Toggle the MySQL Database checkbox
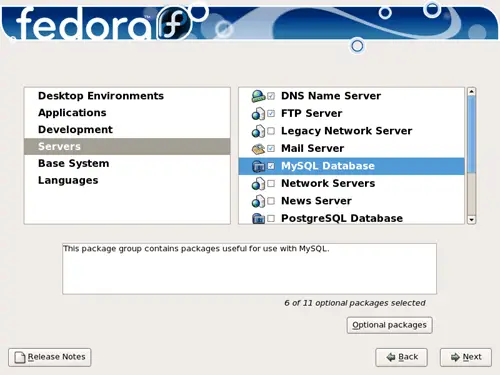Viewport: 500px width, 375px height. 271,166
